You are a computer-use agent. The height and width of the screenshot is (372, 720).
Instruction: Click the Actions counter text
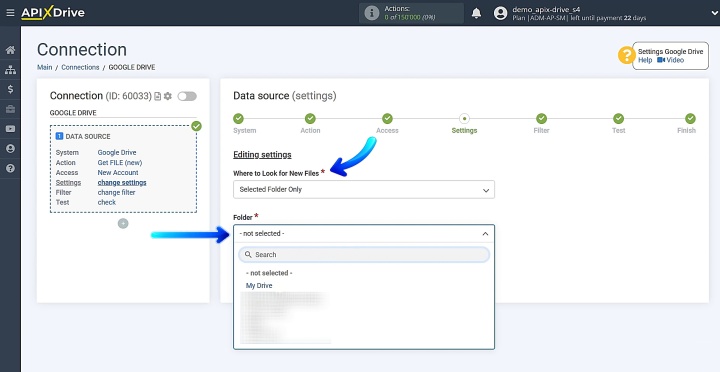410,13
